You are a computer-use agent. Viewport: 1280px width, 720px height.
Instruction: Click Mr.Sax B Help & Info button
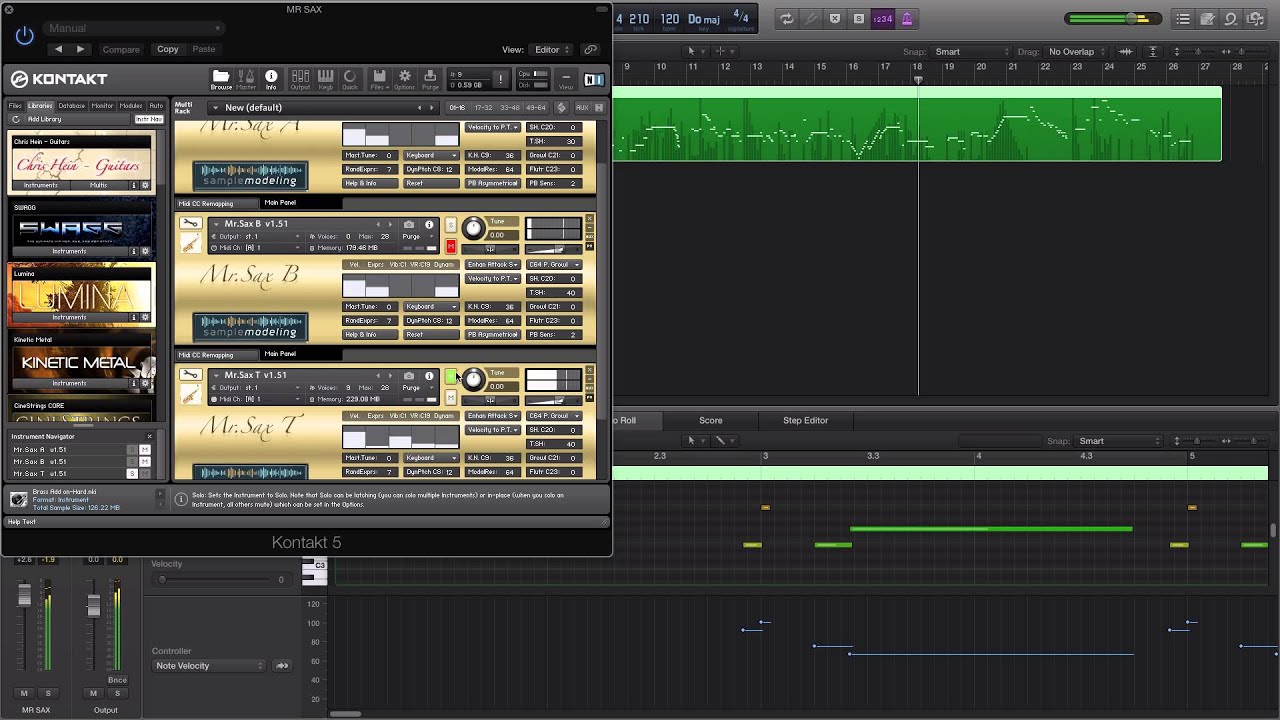[370, 335]
